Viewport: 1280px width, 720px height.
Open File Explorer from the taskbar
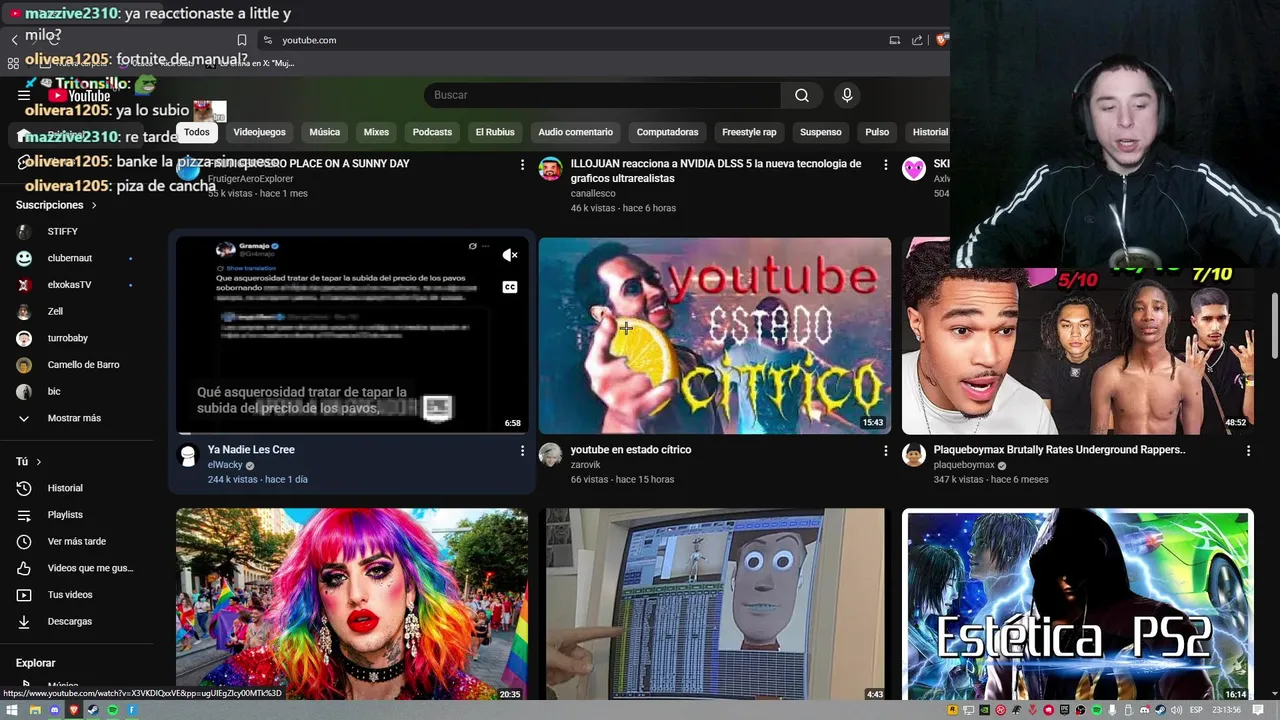35,710
